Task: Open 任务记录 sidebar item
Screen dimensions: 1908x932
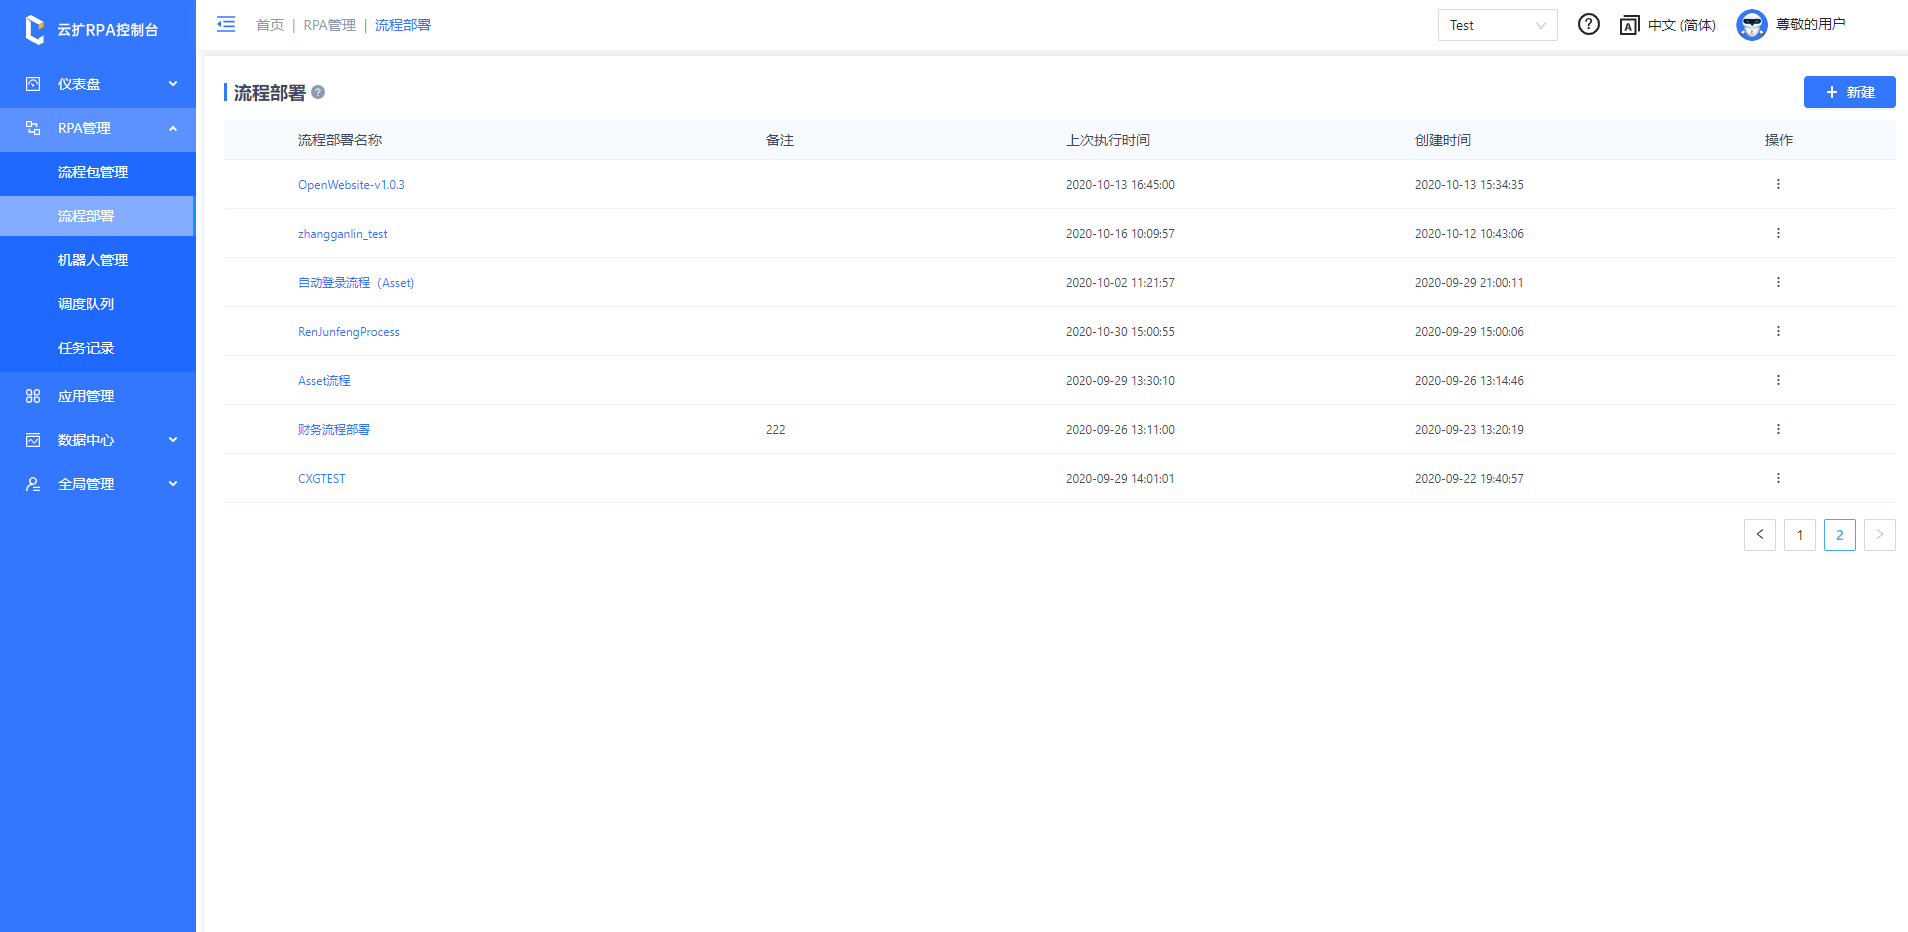Action: click(x=86, y=348)
